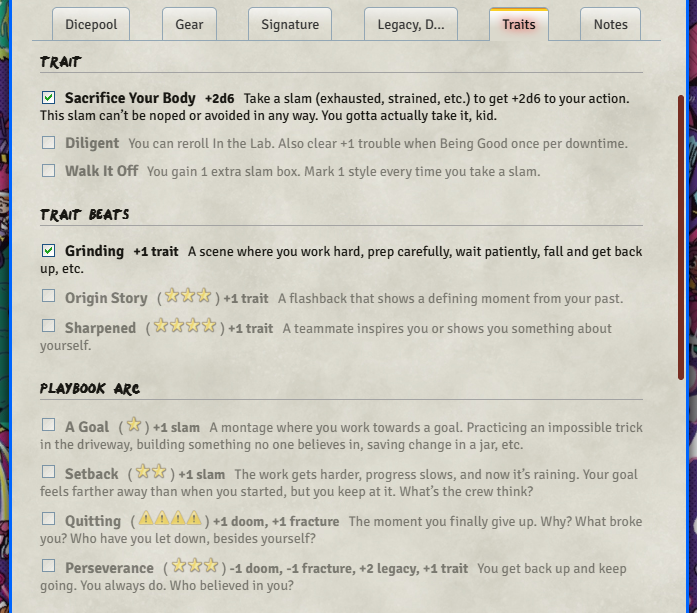The image size is (697, 613).
Task: Click the three stars beside Origin Story
Action: pyautogui.click(x=188, y=297)
